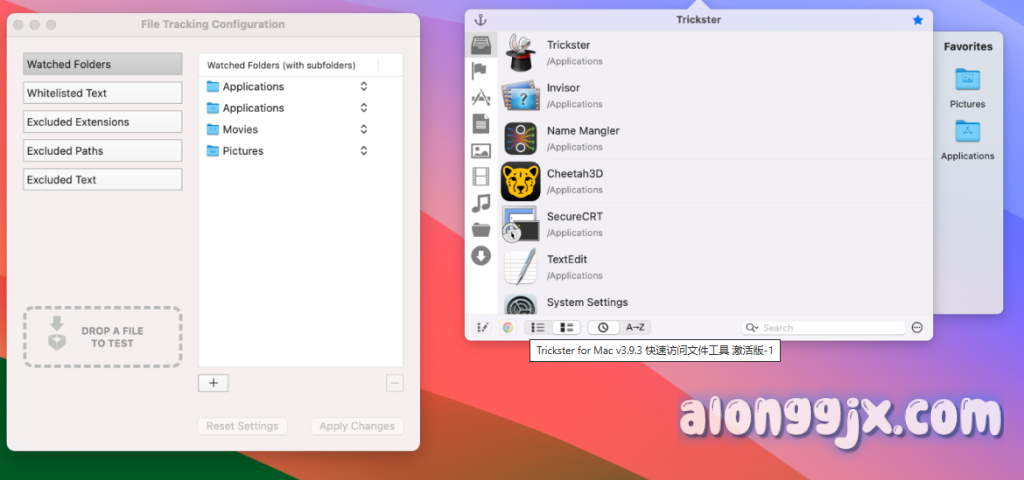The width and height of the screenshot is (1024, 480).
Task: Select the Images filter icon in sidebar
Action: (481, 151)
